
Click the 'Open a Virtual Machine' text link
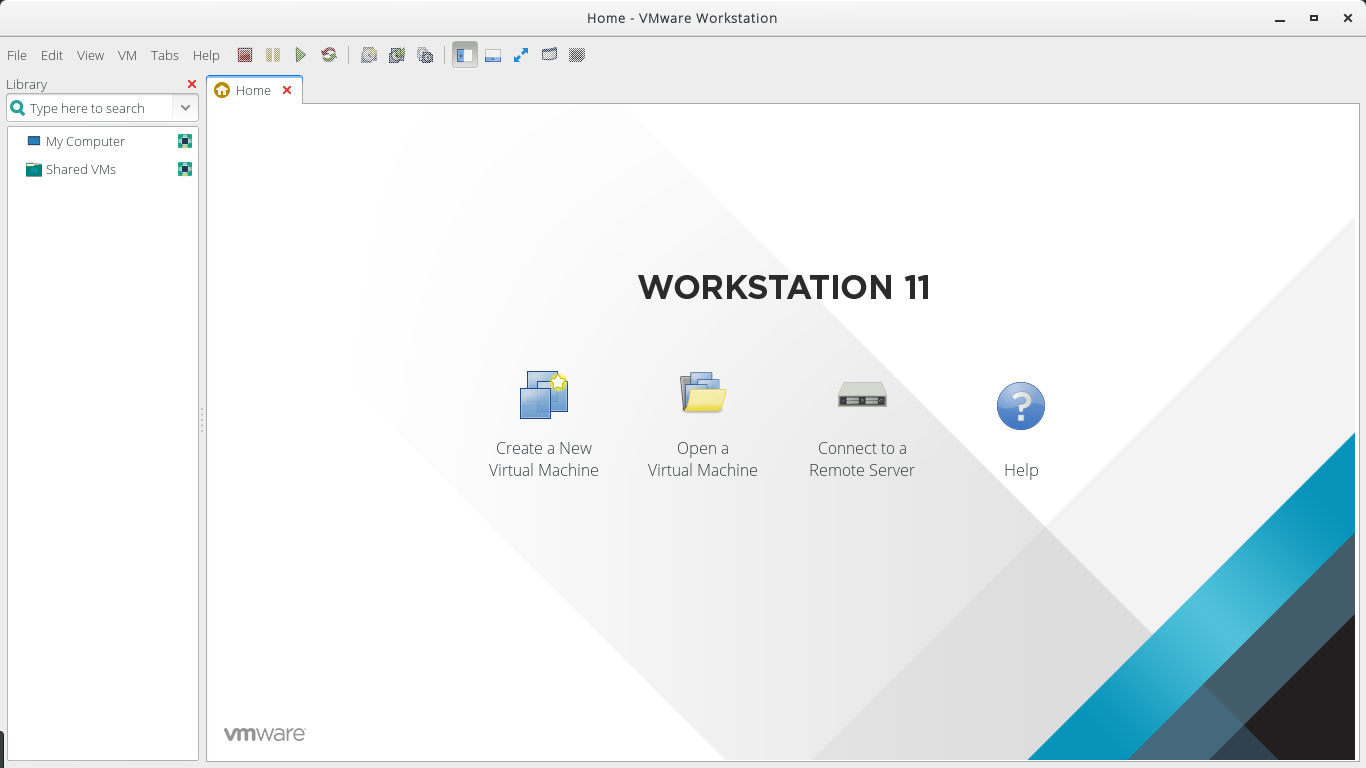pyautogui.click(x=703, y=459)
